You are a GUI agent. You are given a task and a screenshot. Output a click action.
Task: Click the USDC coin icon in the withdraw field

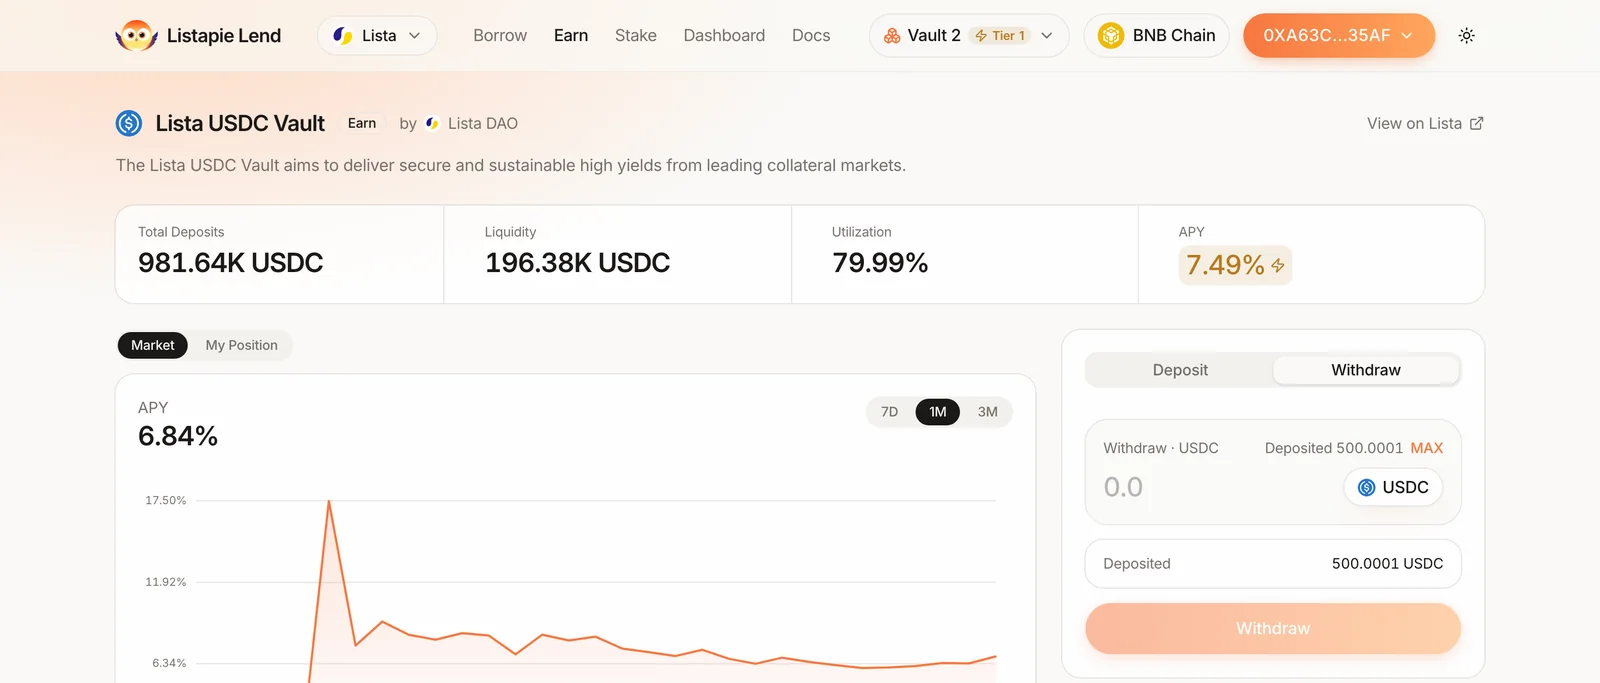pos(1366,487)
